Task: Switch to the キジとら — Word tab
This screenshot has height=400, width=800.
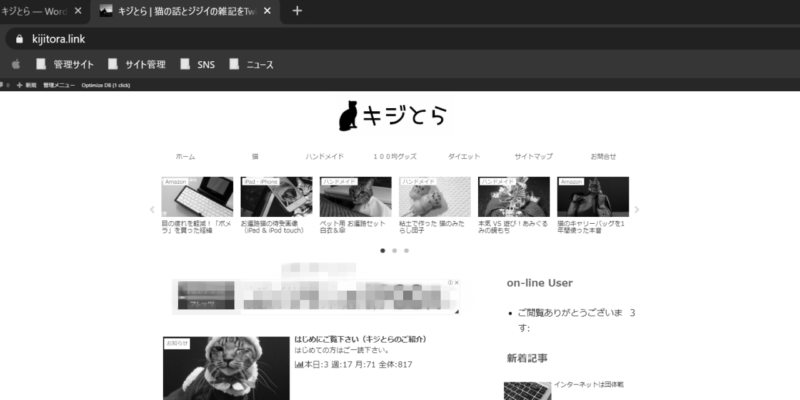Action: [34, 11]
